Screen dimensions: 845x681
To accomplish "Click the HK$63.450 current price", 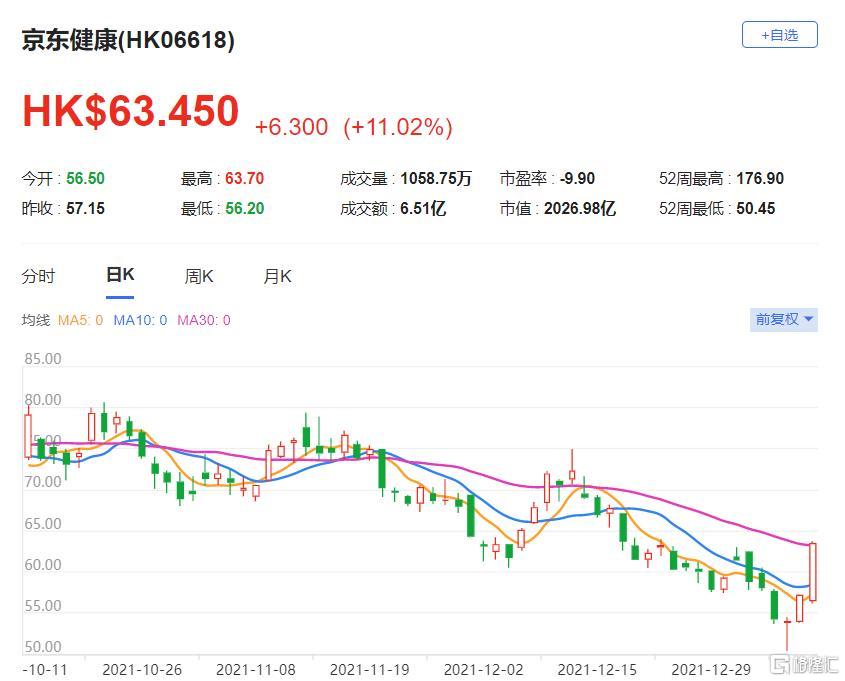I will click(131, 111).
